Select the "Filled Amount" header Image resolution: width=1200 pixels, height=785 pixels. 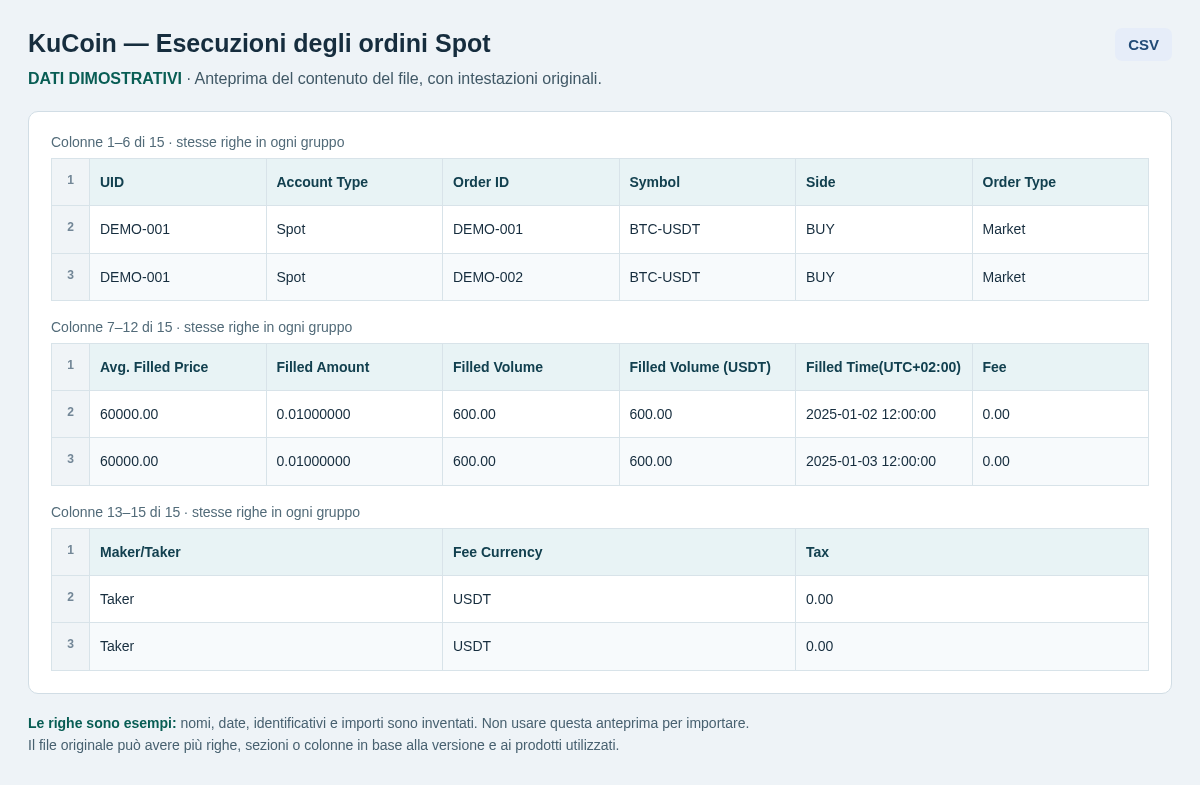[355, 367]
